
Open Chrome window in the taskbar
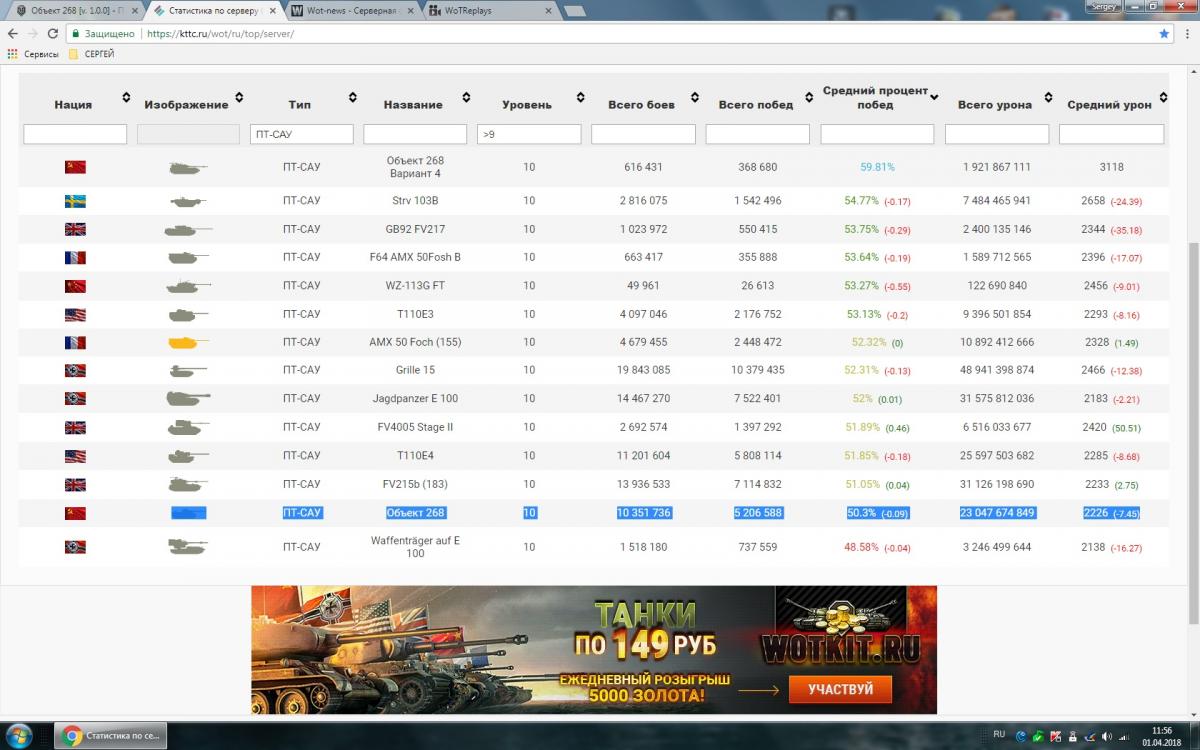click(110, 736)
